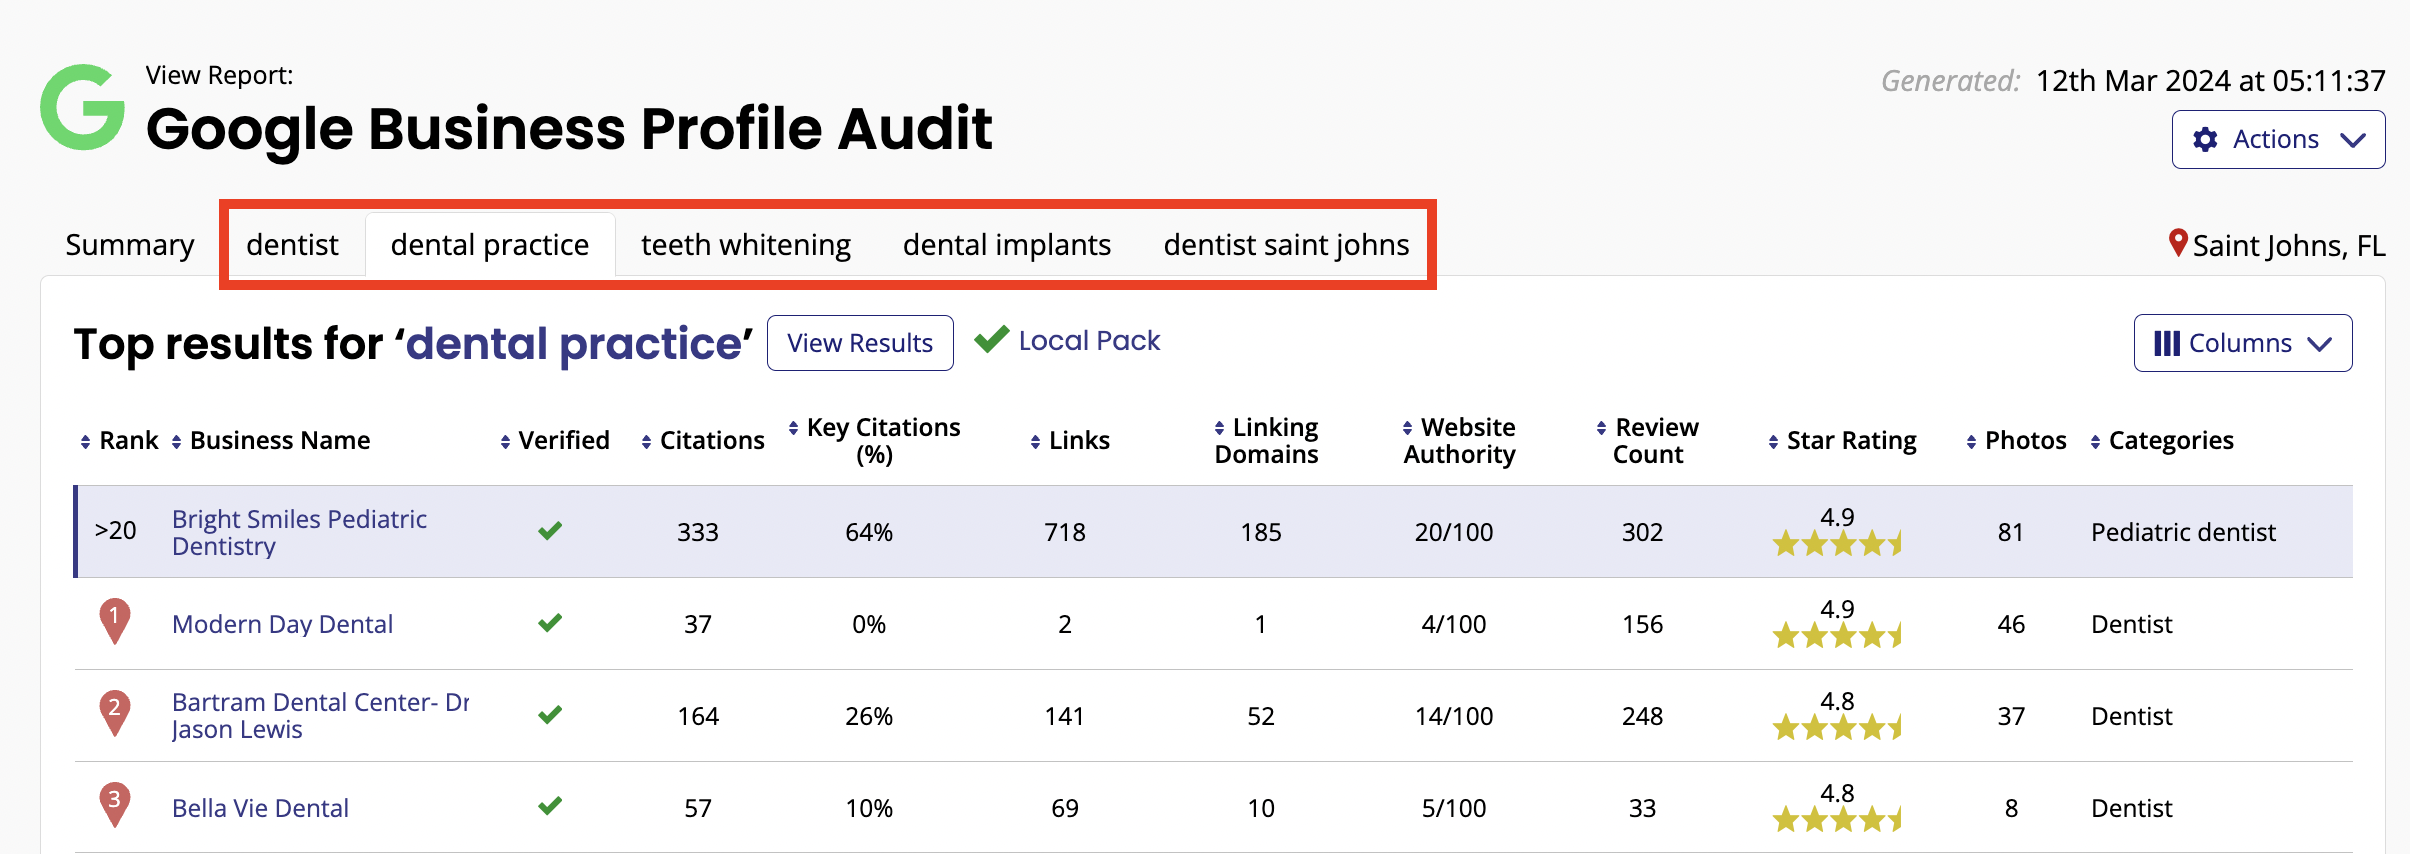Viewport: 2410px width, 854px height.
Task: Click the green Local Pack checkmark icon
Action: (991, 340)
